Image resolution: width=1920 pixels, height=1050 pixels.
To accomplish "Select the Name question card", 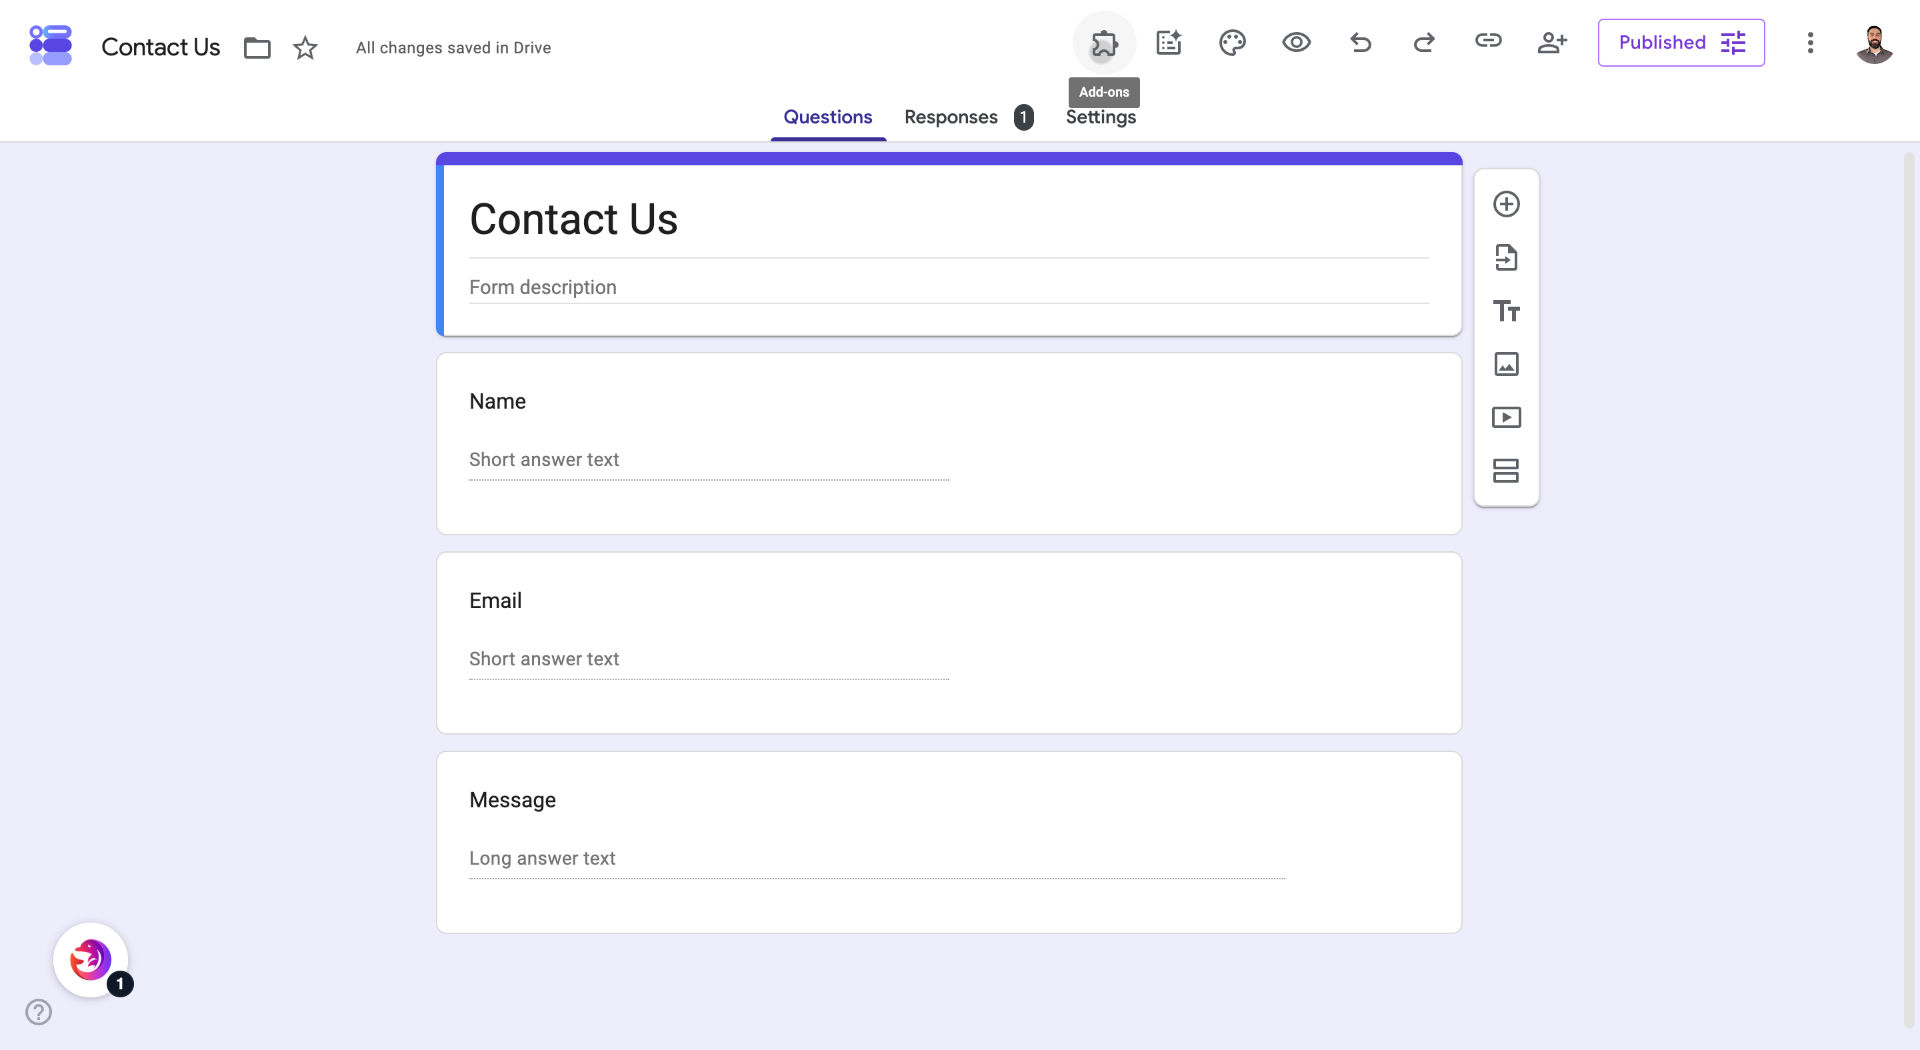I will click(949, 443).
